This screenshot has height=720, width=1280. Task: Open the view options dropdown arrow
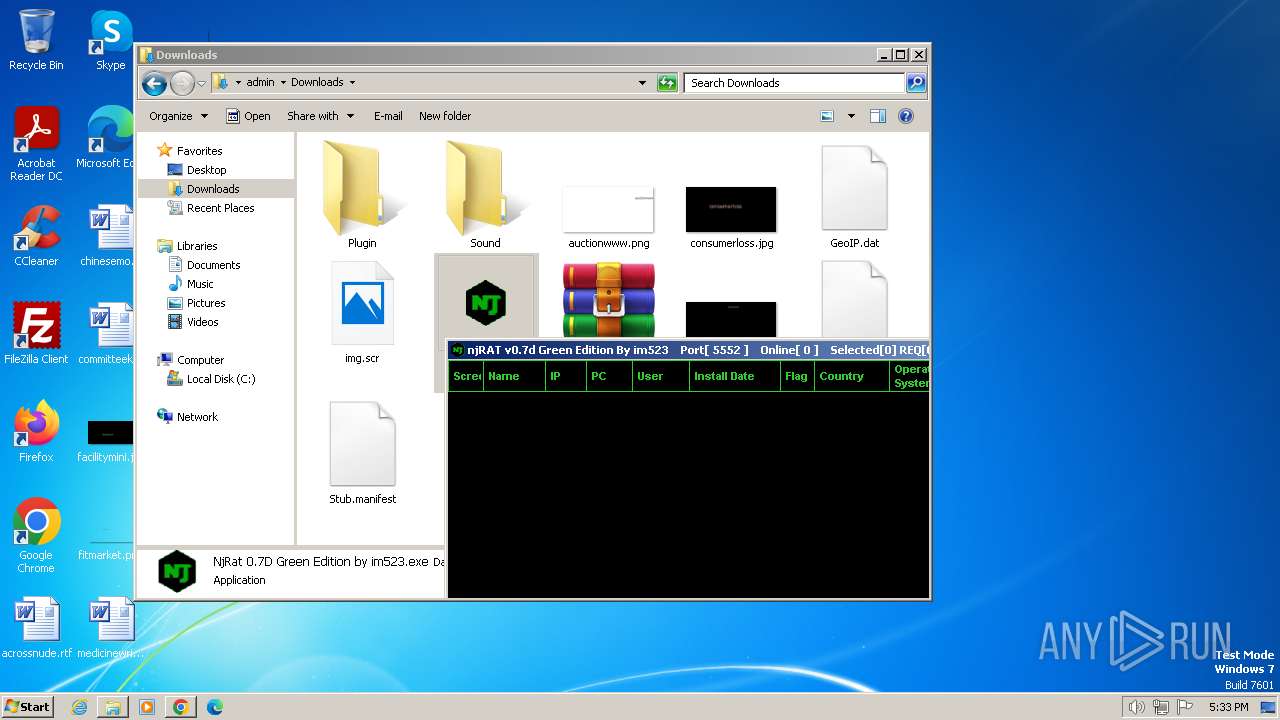pyautogui.click(x=851, y=116)
